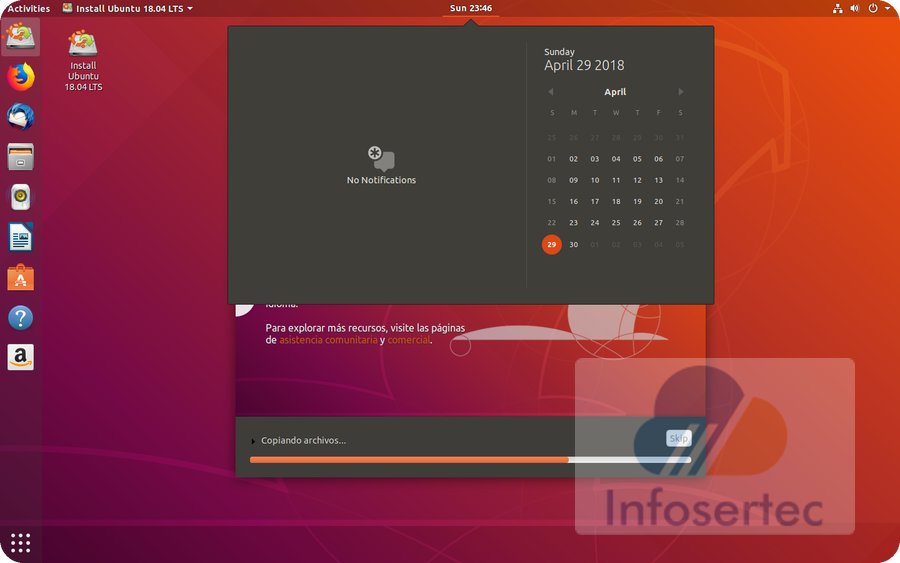Open the Help icon in dock
Image resolution: width=900 pixels, height=563 pixels.
(21, 318)
